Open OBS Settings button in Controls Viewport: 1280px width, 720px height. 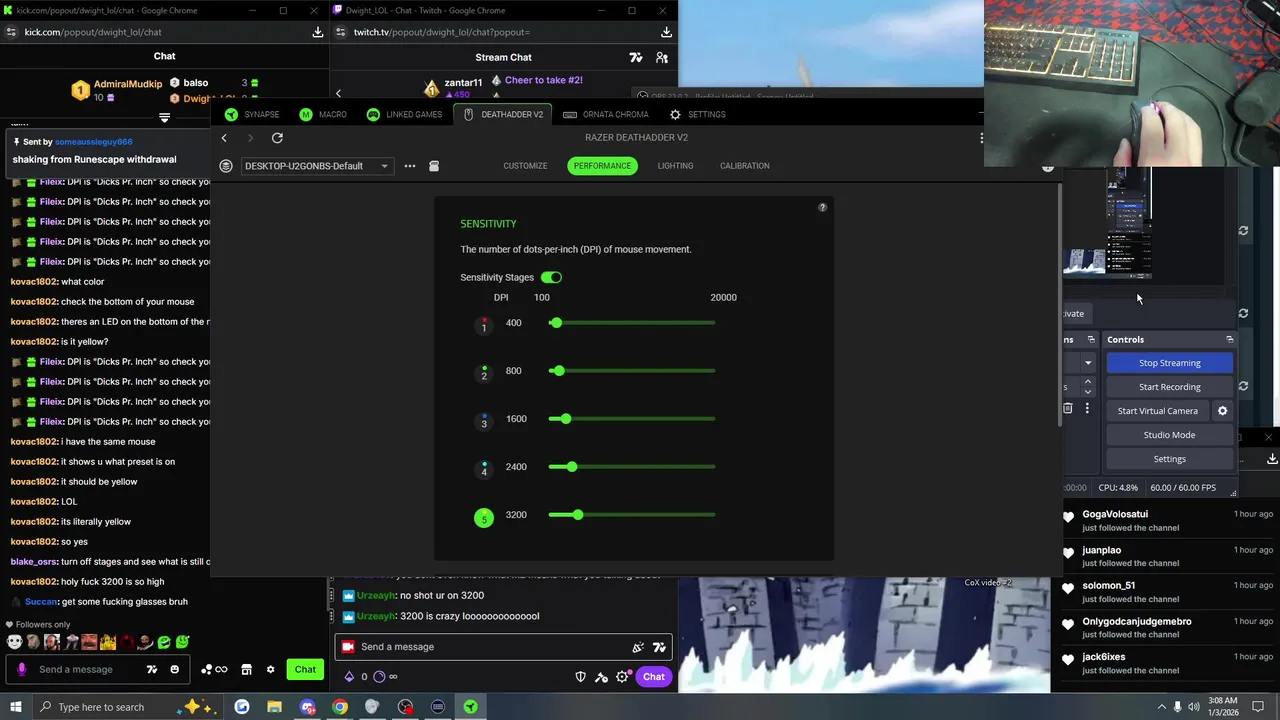click(1169, 459)
